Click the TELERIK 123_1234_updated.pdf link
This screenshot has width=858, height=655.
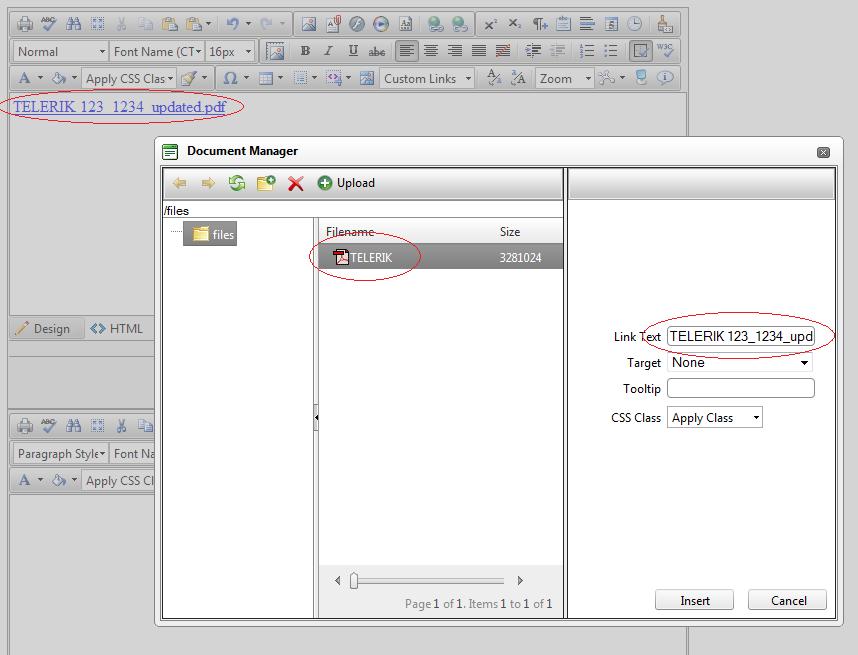[x=119, y=107]
